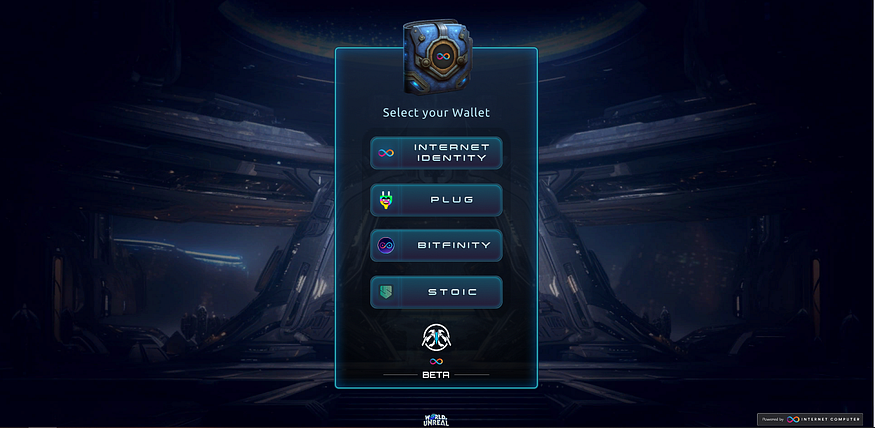Pick the Stoic wallet button
The height and width of the screenshot is (428, 875).
[436, 292]
